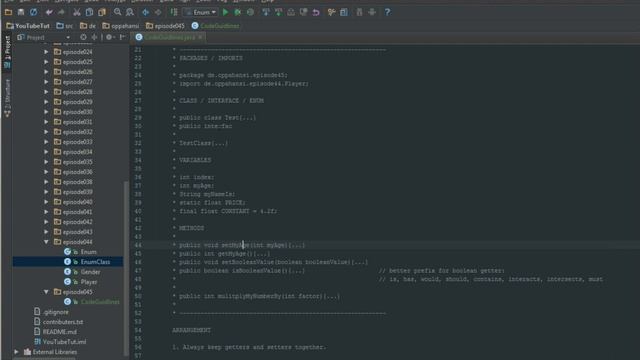Click the Scroll from Source target icon

pos(83,37)
